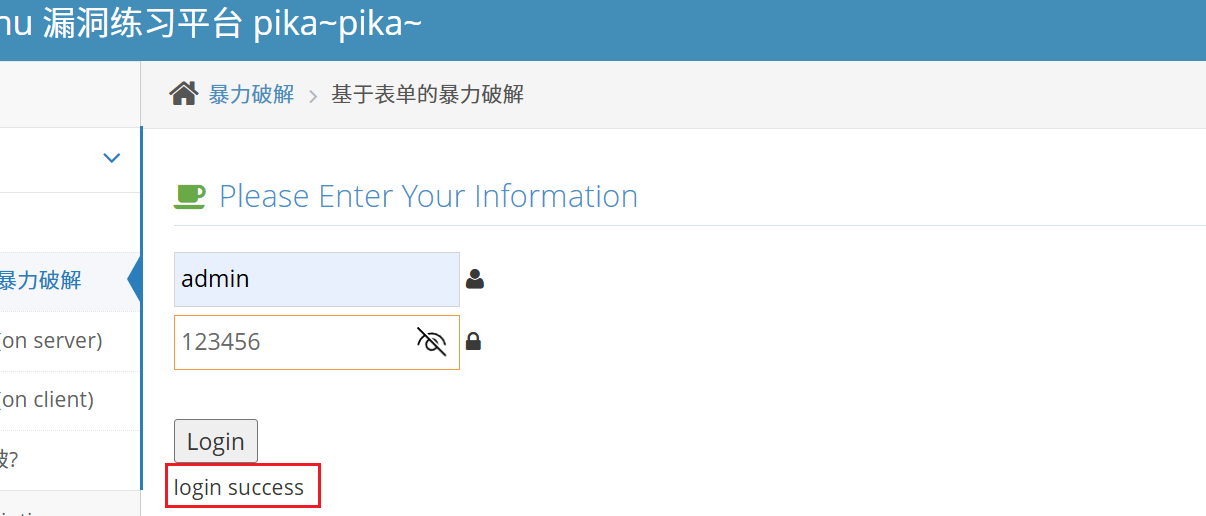Open the "(on client)" sidebar entry
Screen dimensions: 1206x516
[47, 400]
